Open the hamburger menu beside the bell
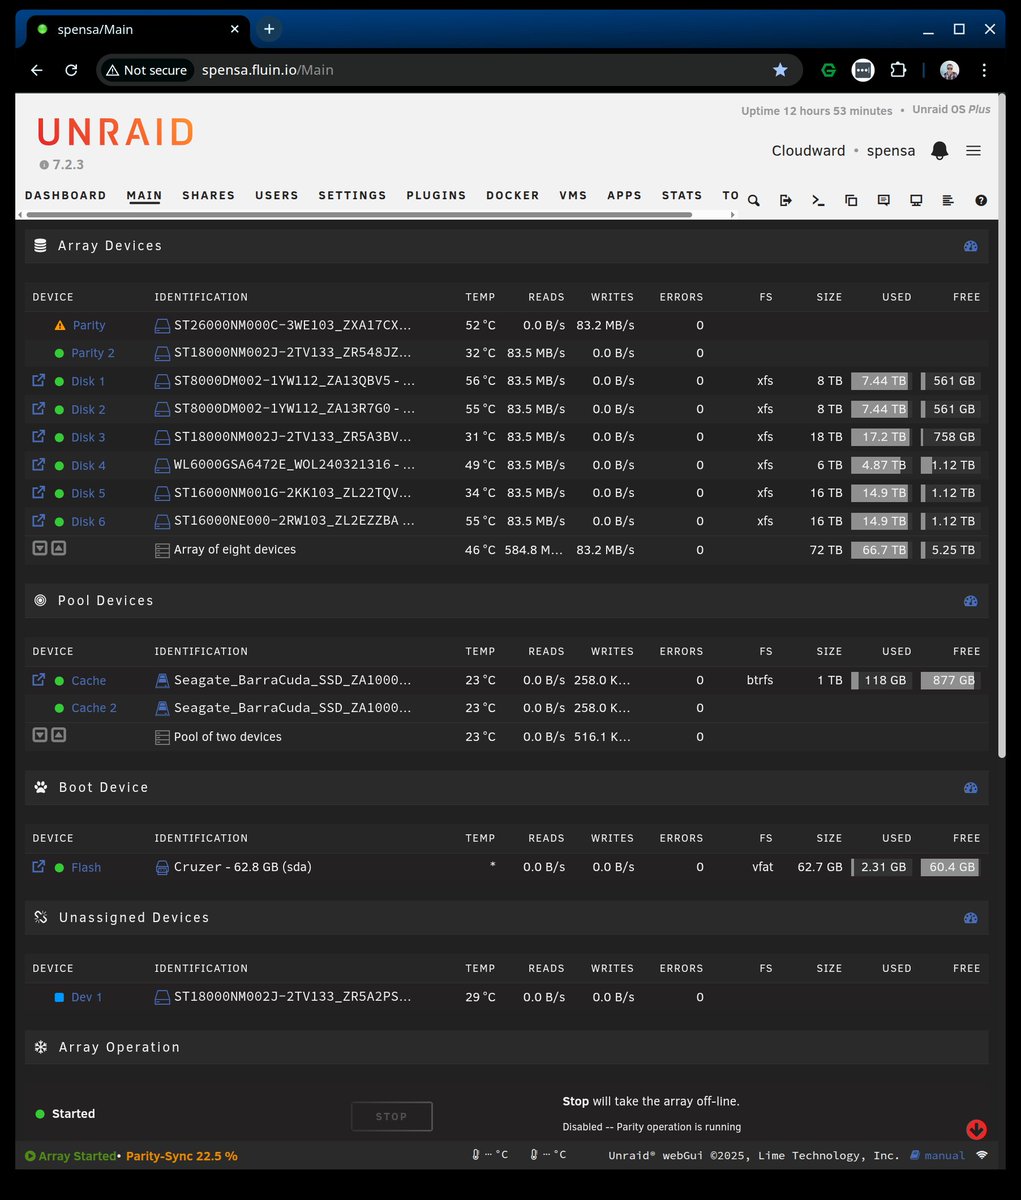This screenshot has height=1200, width=1021. point(973,150)
